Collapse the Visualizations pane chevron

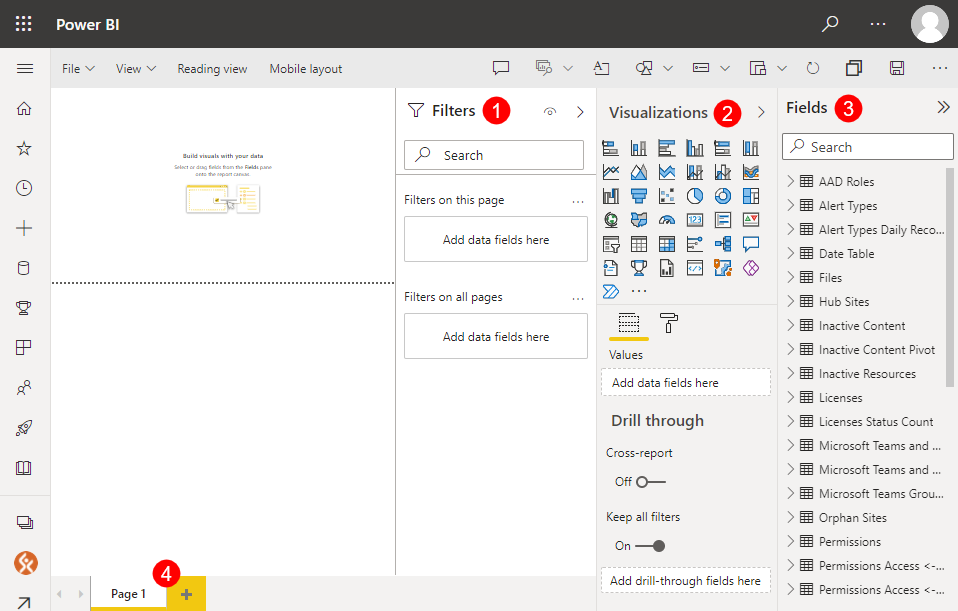(x=761, y=112)
